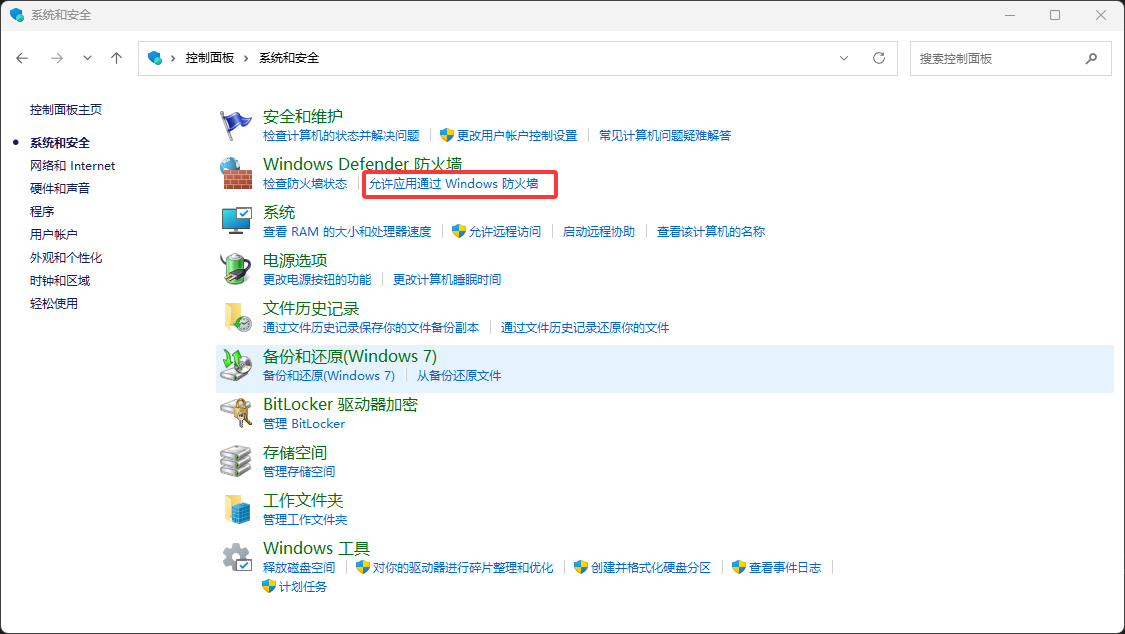
Task: Open 更改电源按钮的功能
Action: (317, 280)
